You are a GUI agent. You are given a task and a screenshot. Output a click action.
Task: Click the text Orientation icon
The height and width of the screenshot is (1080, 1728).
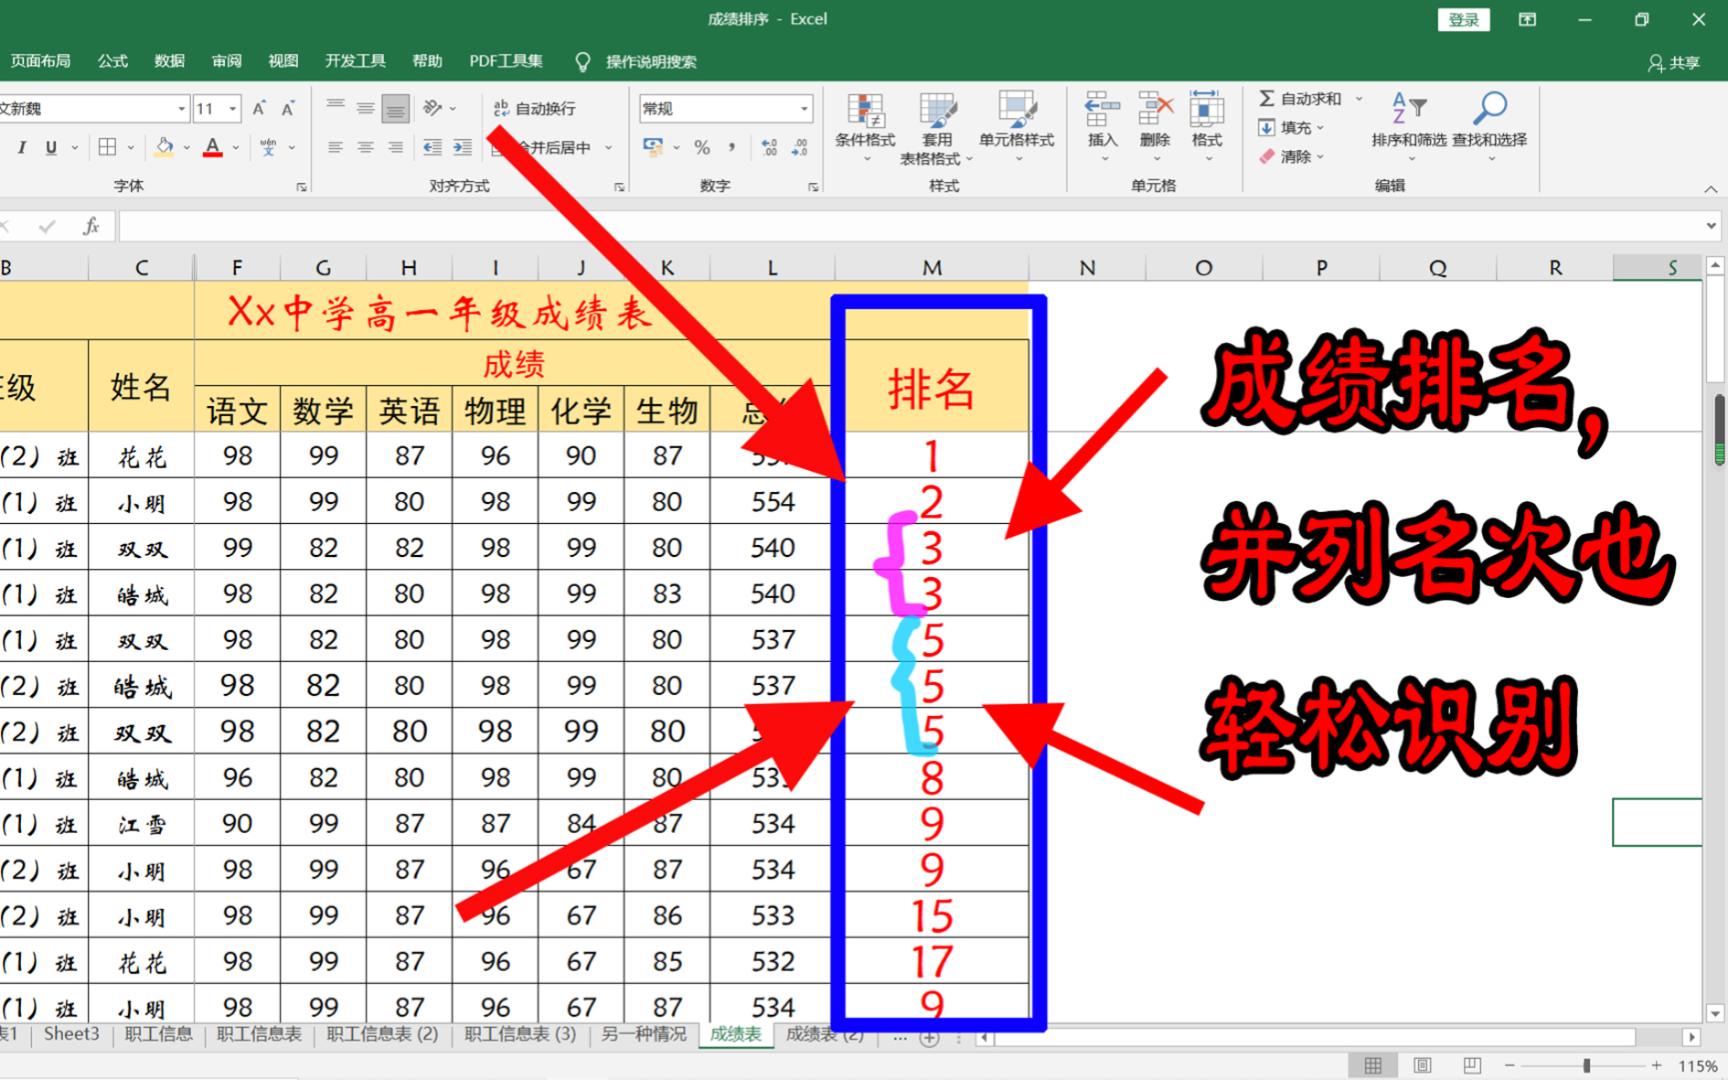tap(432, 108)
